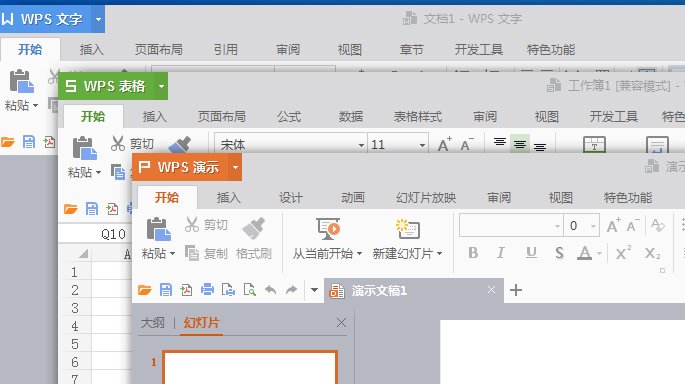Increase font size in WPS 演示

(613, 225)
